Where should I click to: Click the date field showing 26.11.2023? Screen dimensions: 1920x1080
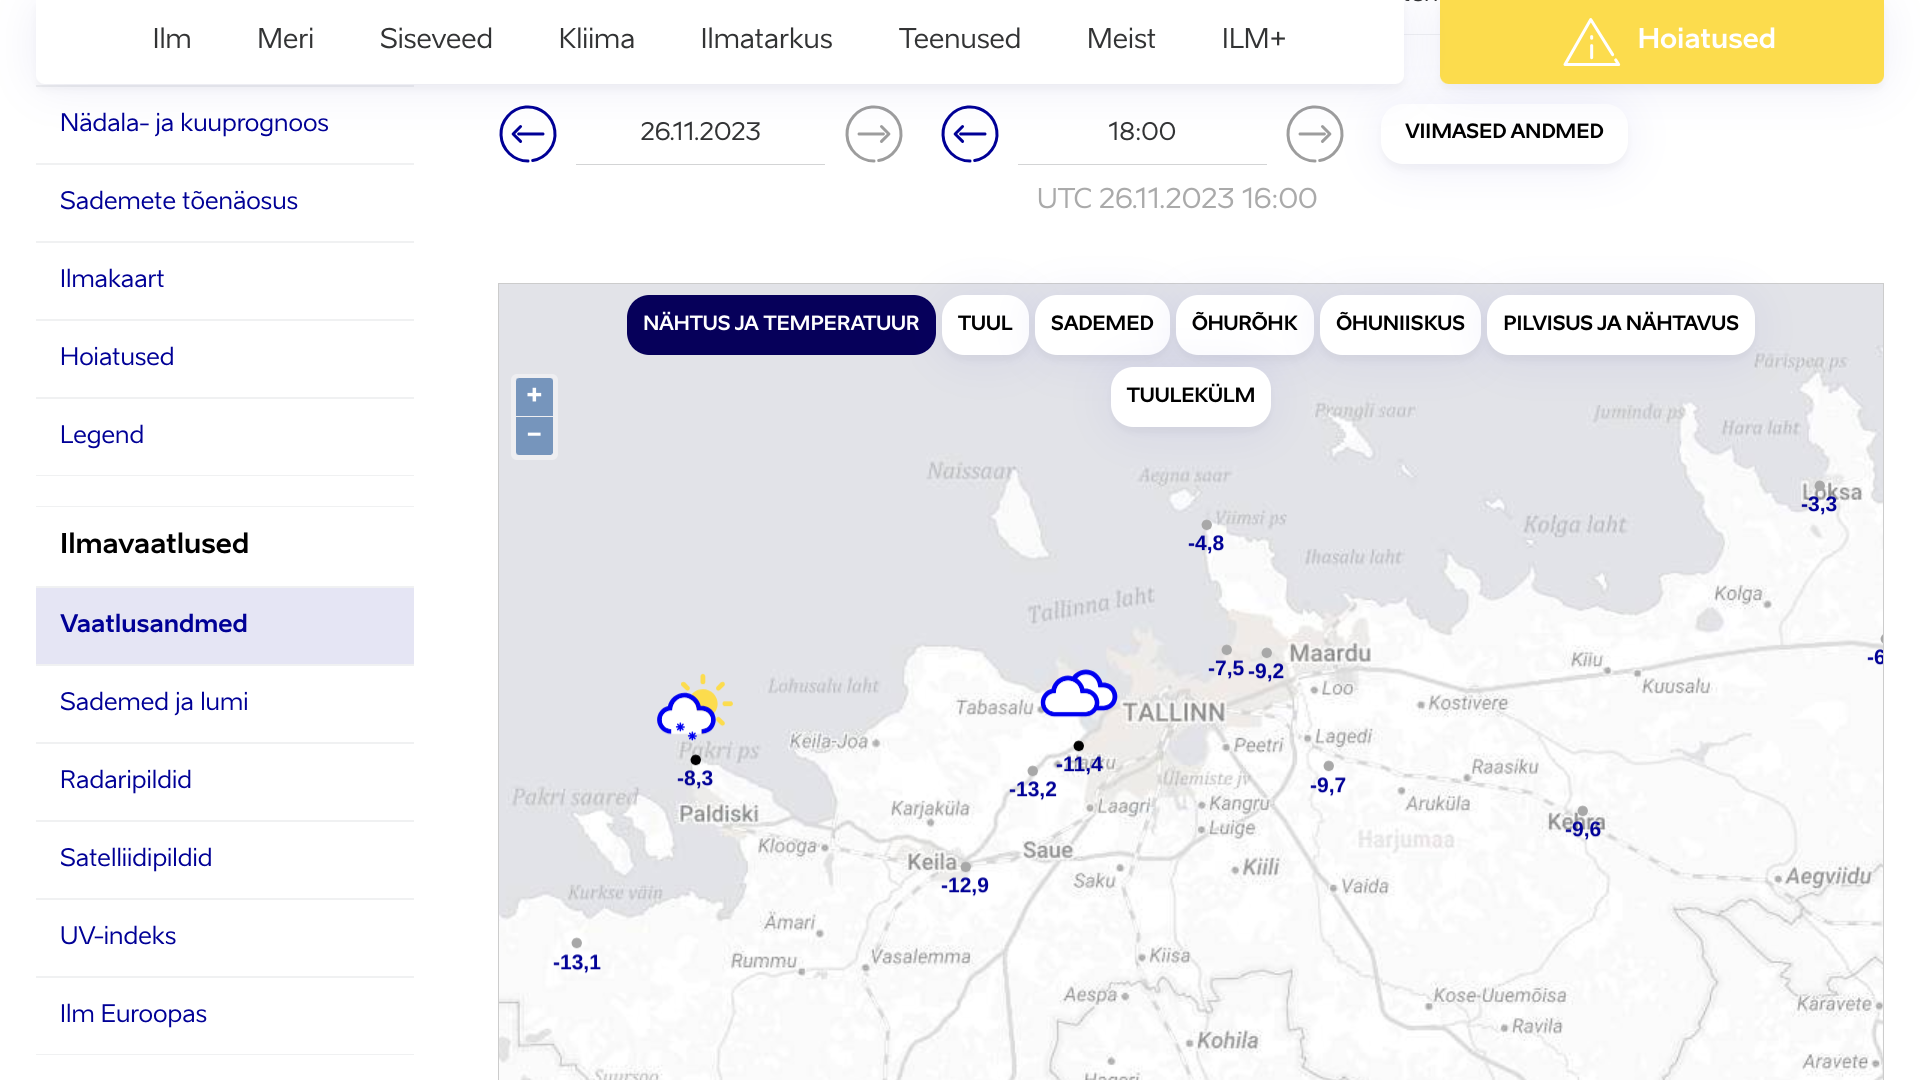click(700, 132)
